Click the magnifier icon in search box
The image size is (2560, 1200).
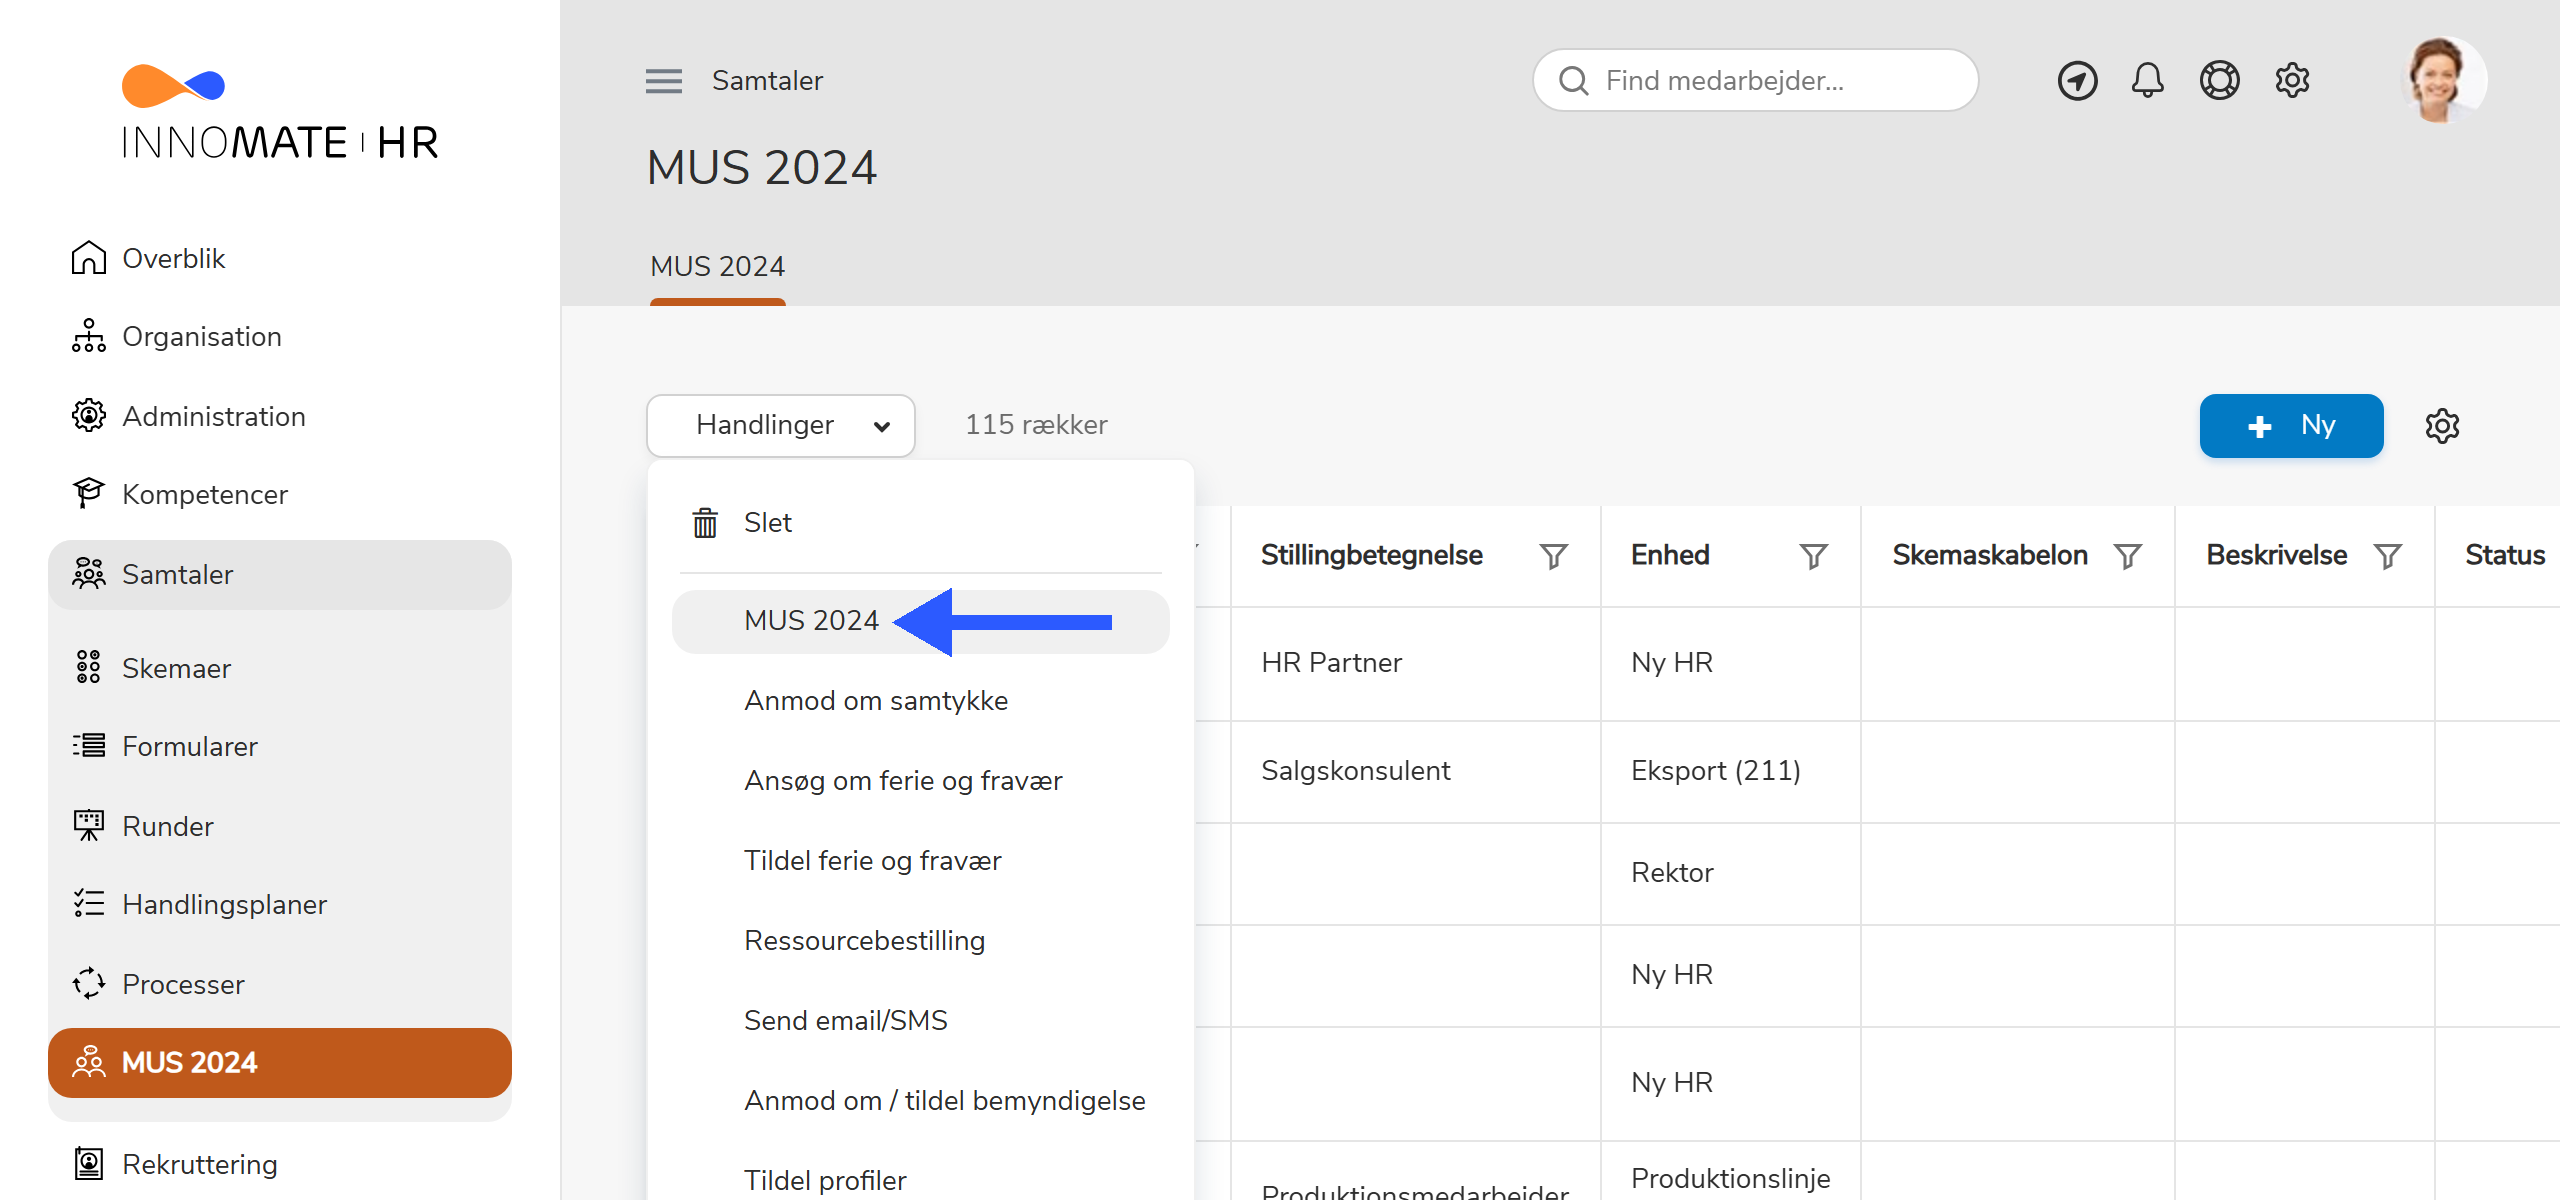pyautogui.click(x=1574, y=81)
